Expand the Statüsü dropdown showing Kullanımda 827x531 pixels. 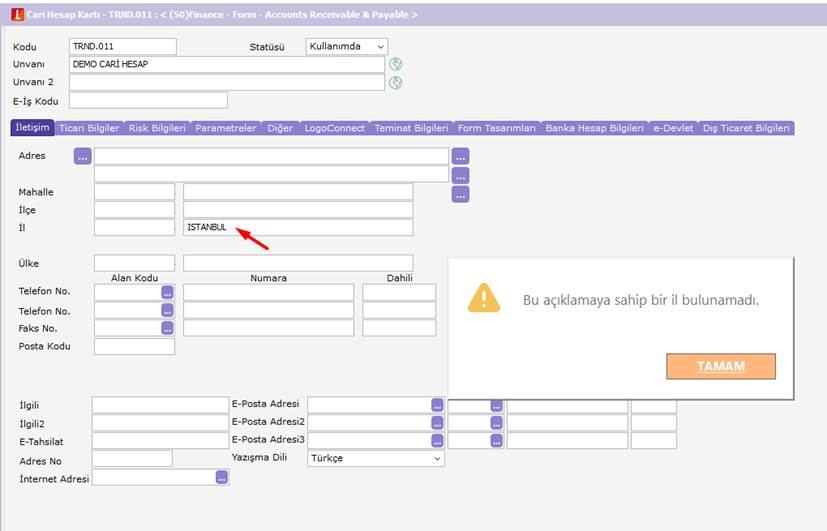coord(347,46)
